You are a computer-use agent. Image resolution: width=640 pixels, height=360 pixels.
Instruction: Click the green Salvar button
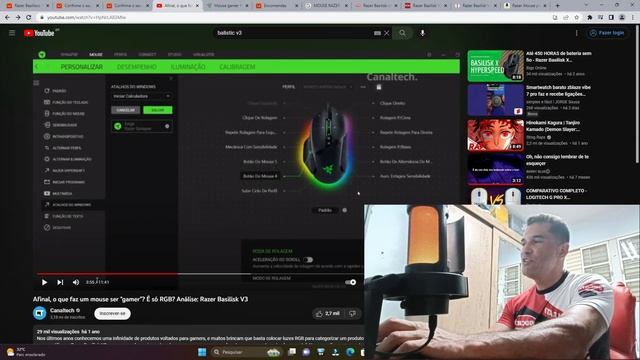point(158,110)
